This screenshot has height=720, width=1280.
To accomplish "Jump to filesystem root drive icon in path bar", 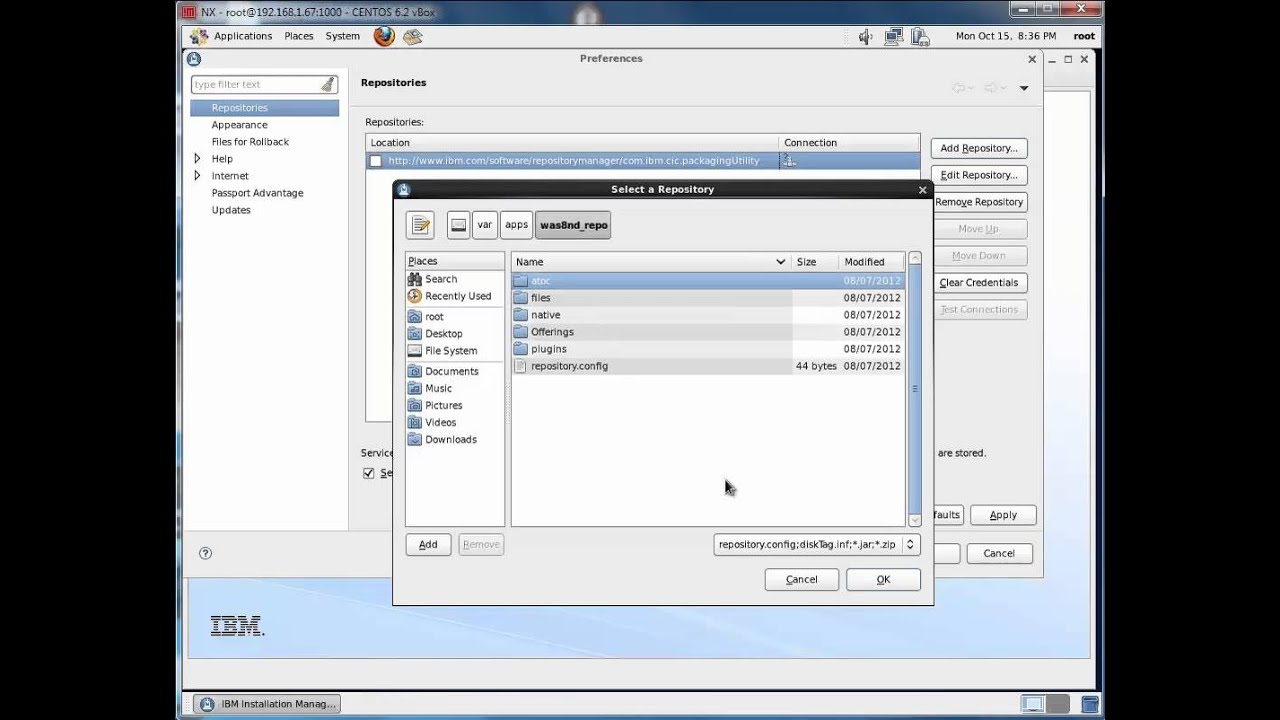I will (x=458, y=225).
